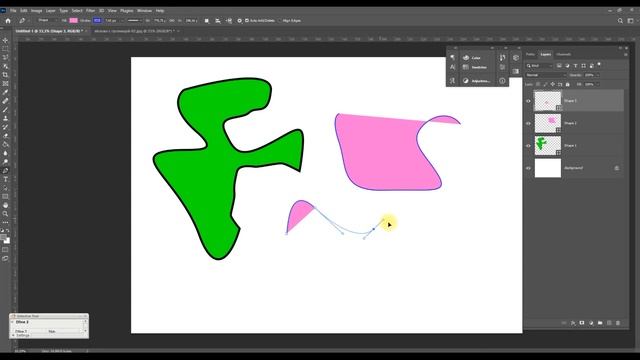Hide the Background layer

pyautogui.click(x=529, y=168)
